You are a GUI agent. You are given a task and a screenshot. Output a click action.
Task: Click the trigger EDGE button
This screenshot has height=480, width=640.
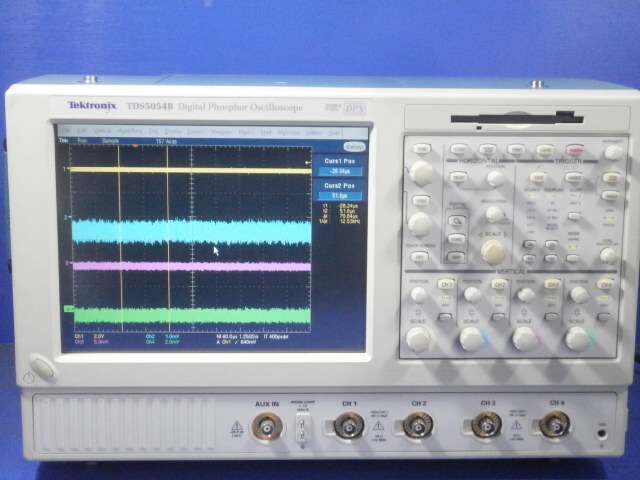(x=538, y=178)
